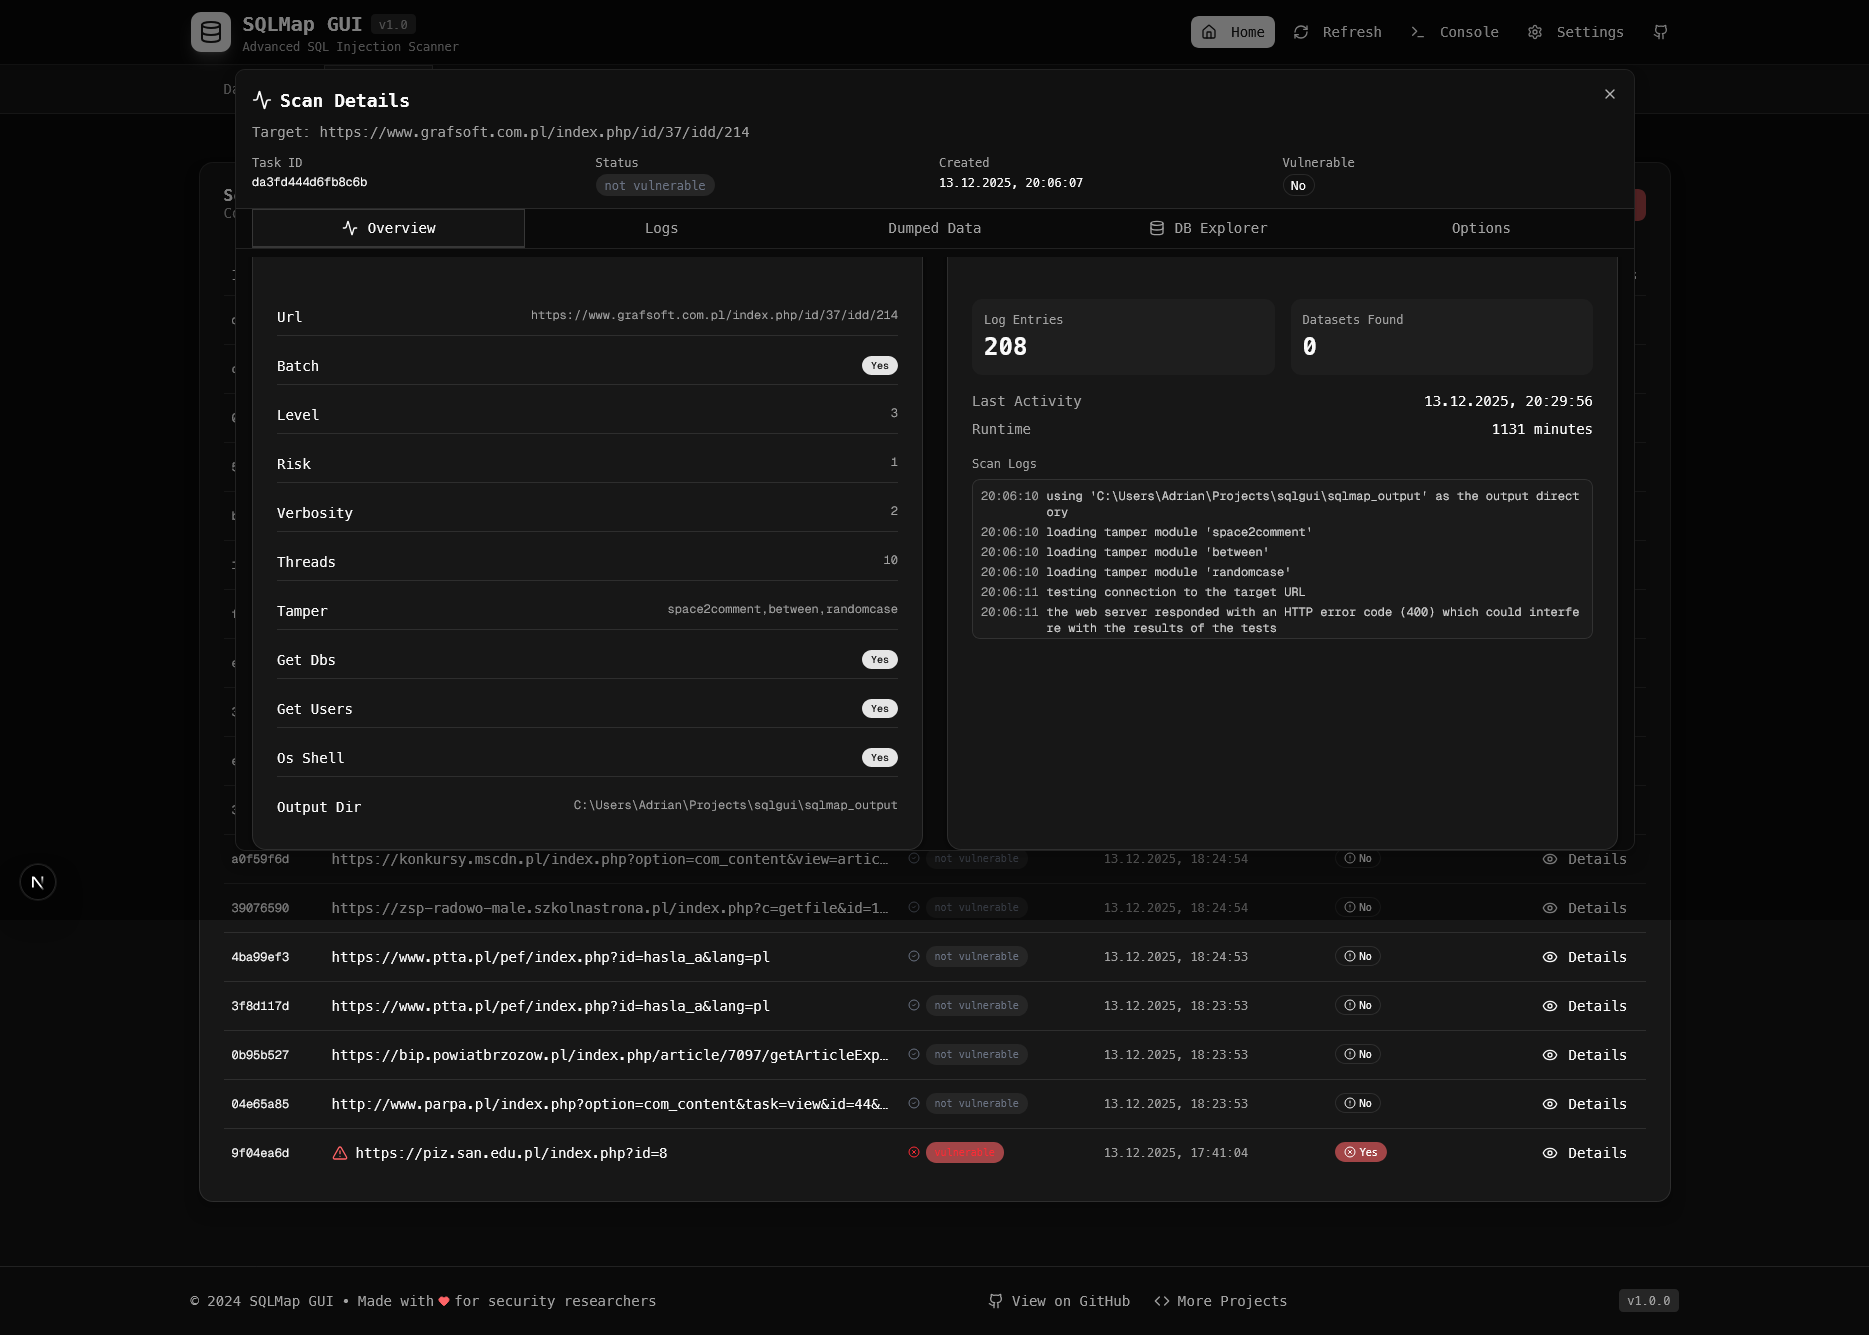The height and width of the screenshot is (1335, 1869).
Task: Open Details for scan 4ba99ef3
Action: pyautogui.click(x=1585, y=957)
